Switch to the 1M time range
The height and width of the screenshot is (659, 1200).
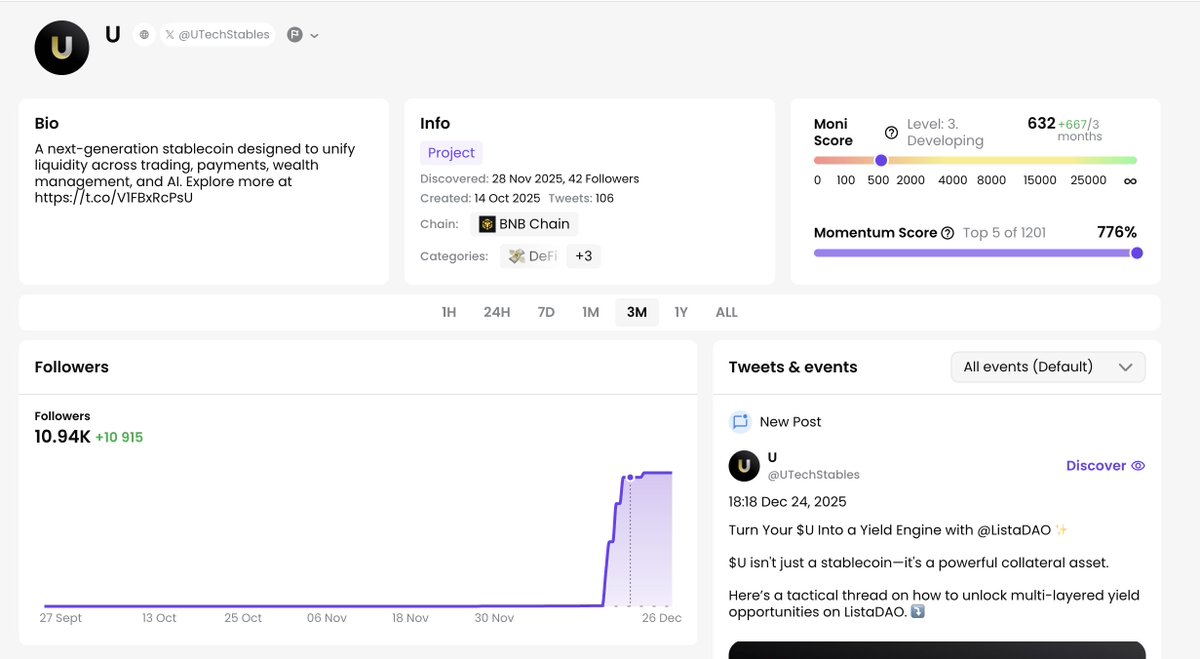[591, 312]
